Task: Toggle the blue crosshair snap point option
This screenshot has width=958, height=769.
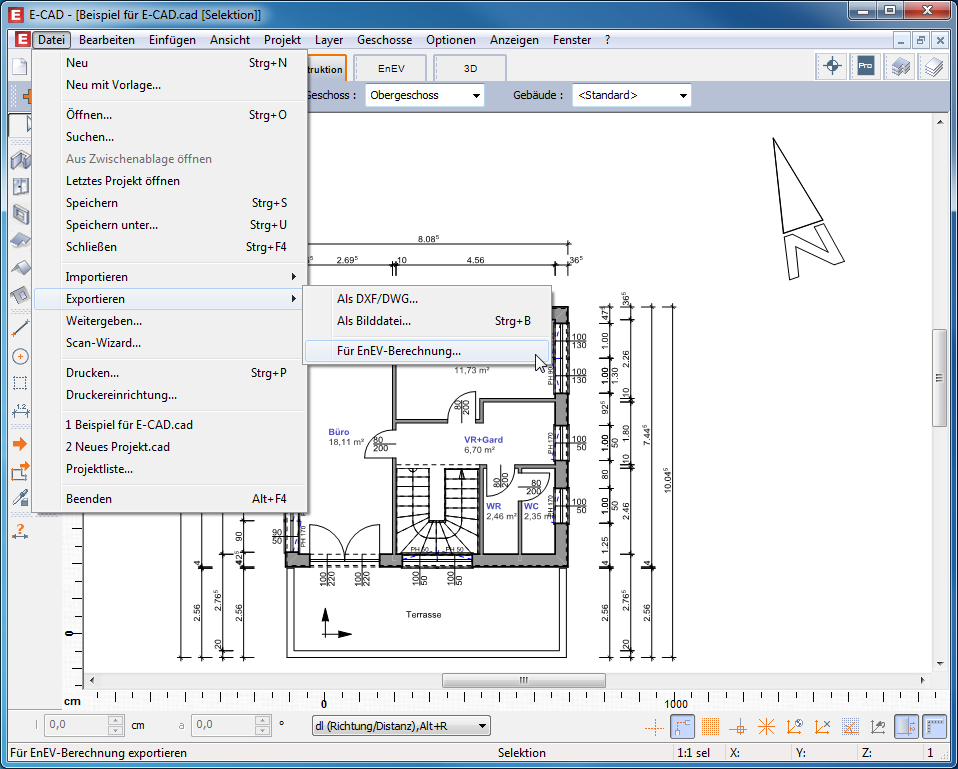Action: [738, 727]
